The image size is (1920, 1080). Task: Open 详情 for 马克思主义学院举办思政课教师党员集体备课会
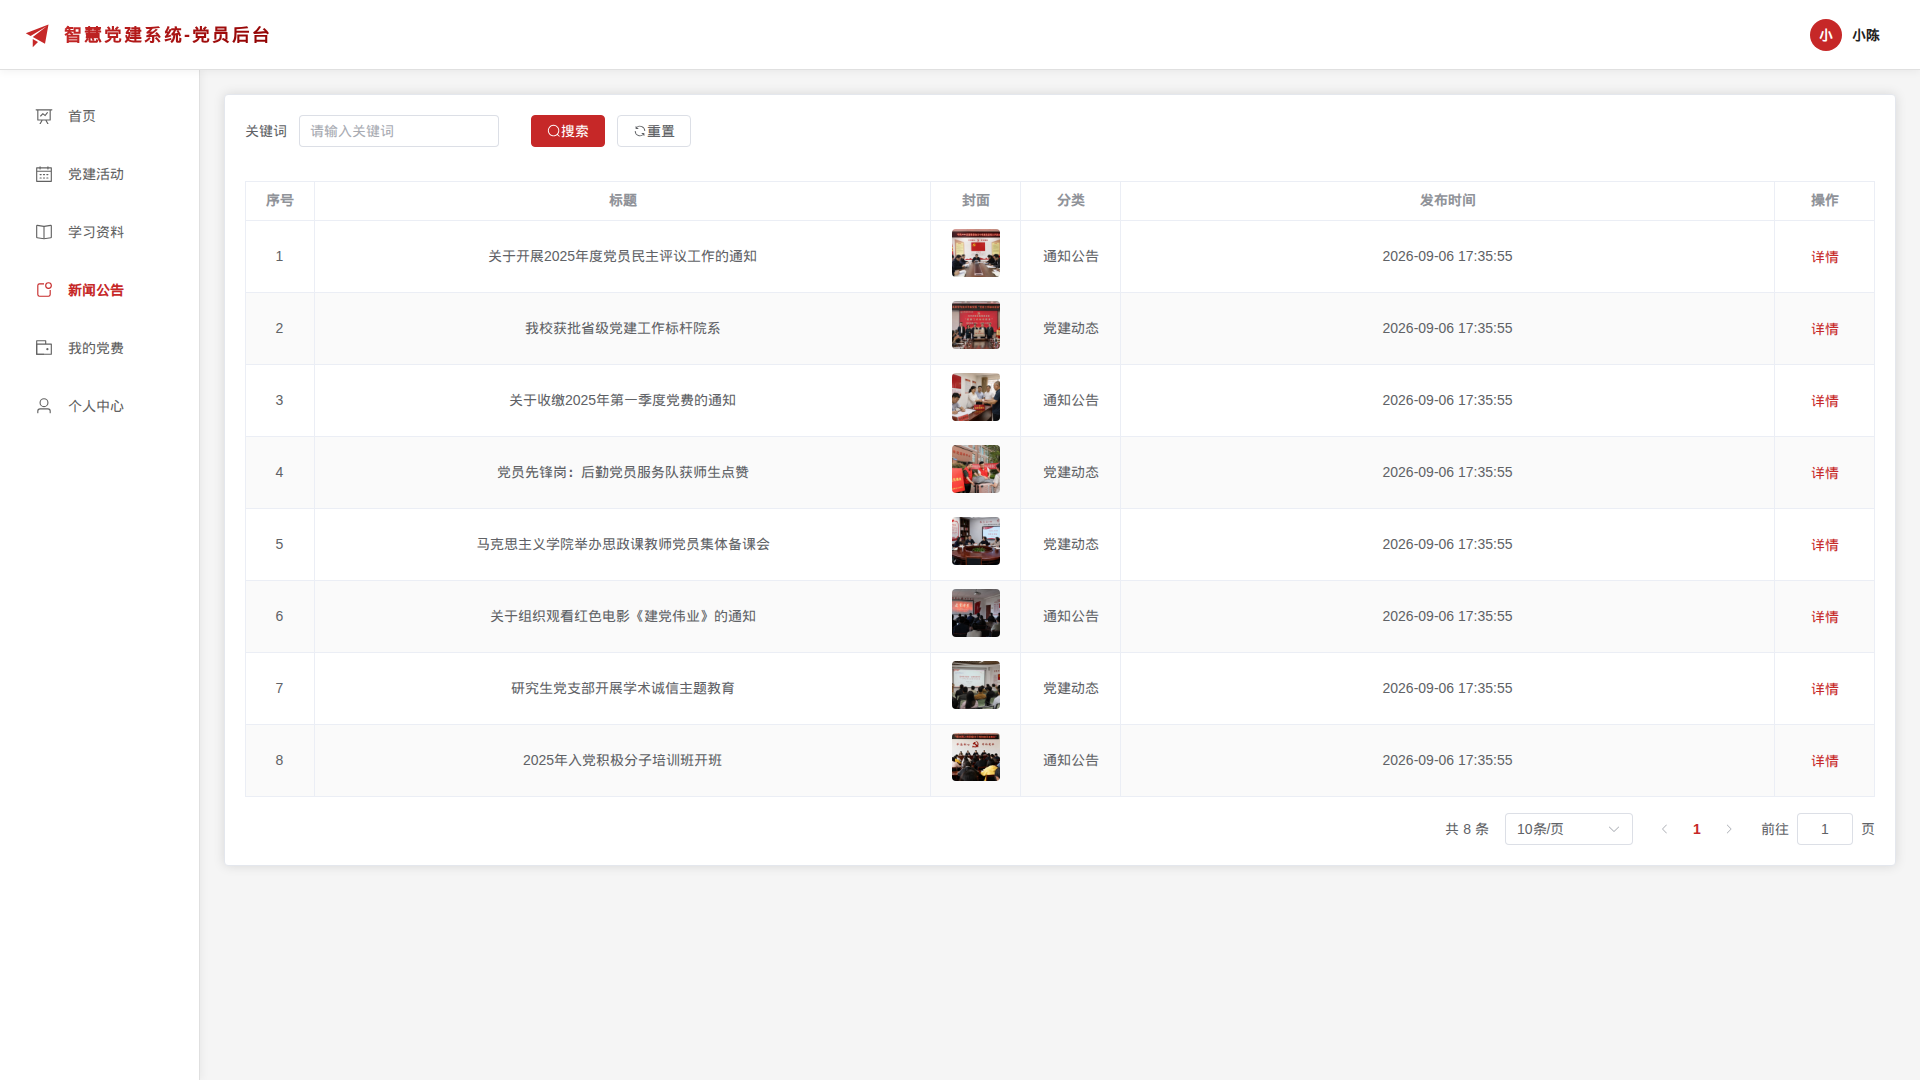pyautogui.click(x=1825, y=545)
